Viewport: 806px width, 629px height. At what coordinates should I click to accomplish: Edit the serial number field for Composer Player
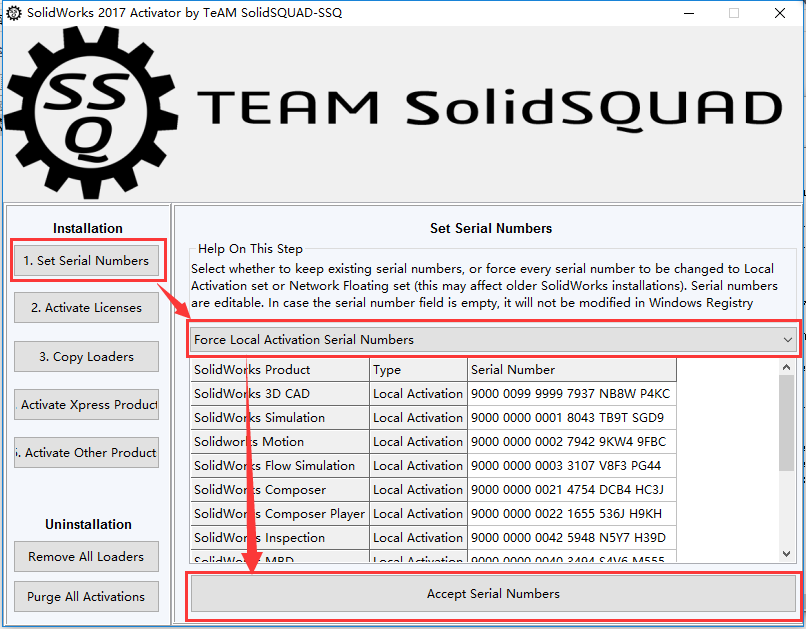click(572, 513)
